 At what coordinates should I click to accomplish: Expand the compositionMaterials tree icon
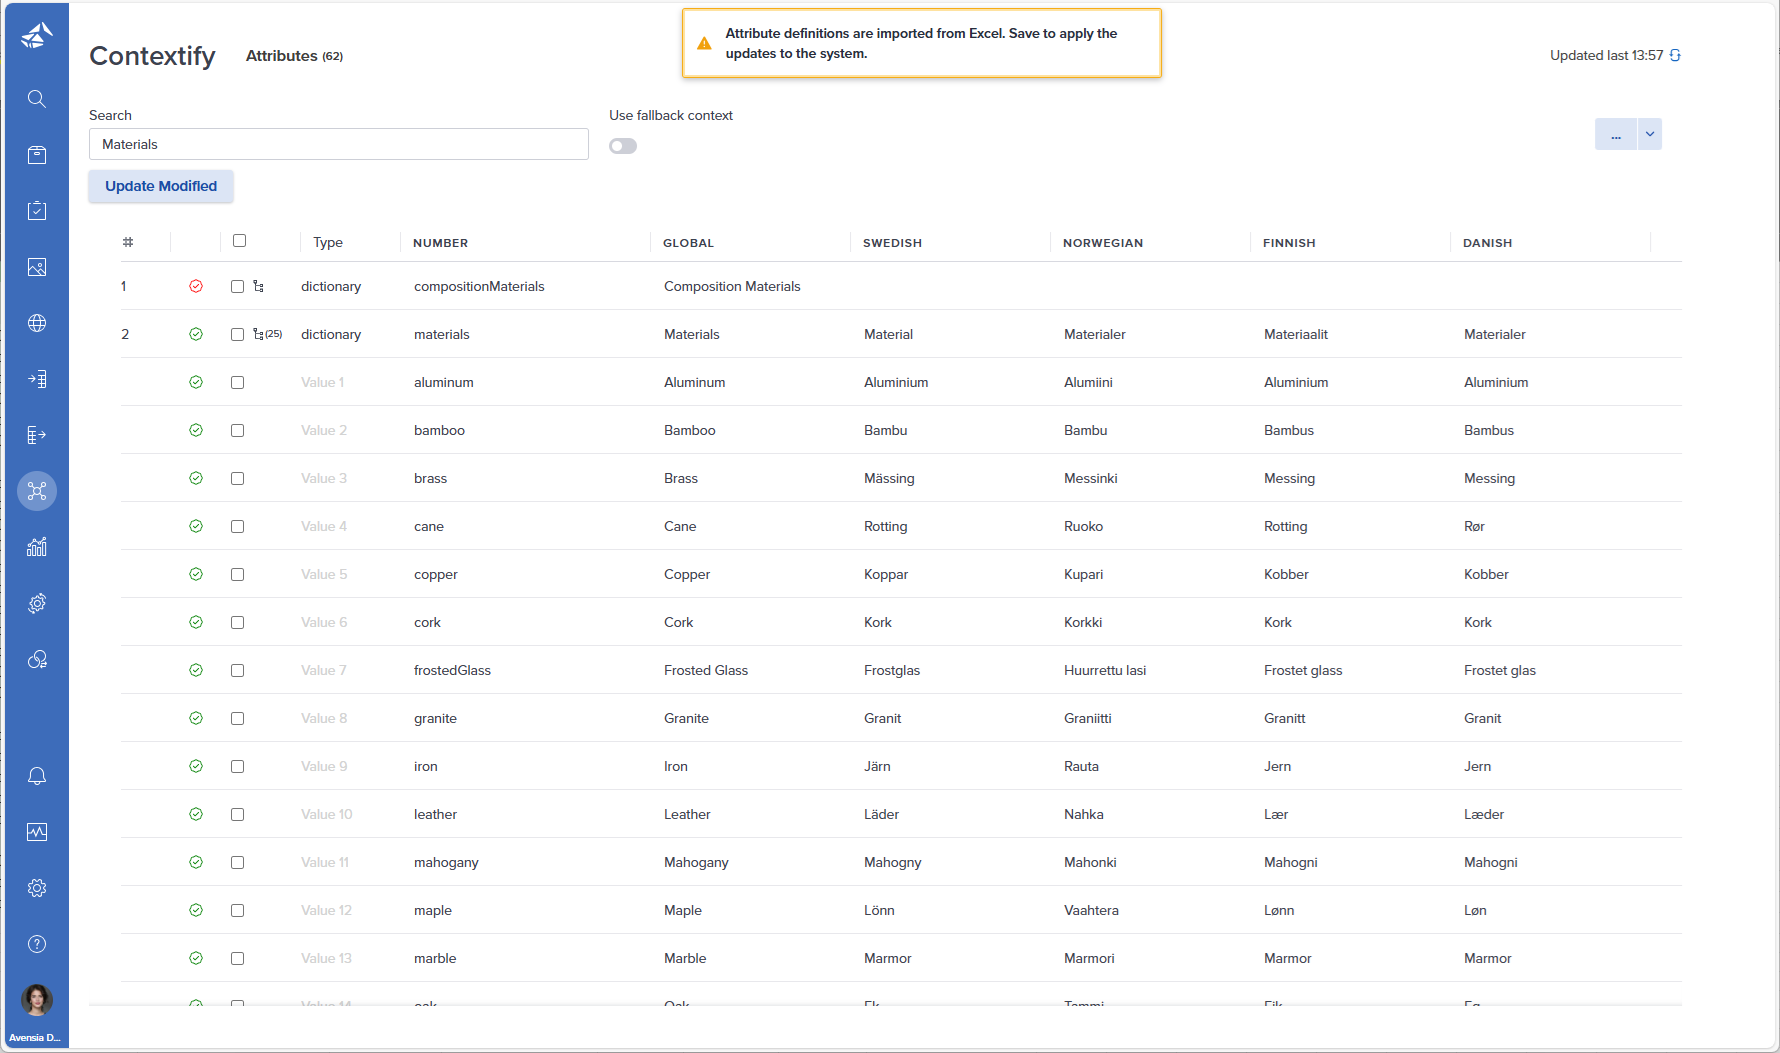(x=259, y=286)
